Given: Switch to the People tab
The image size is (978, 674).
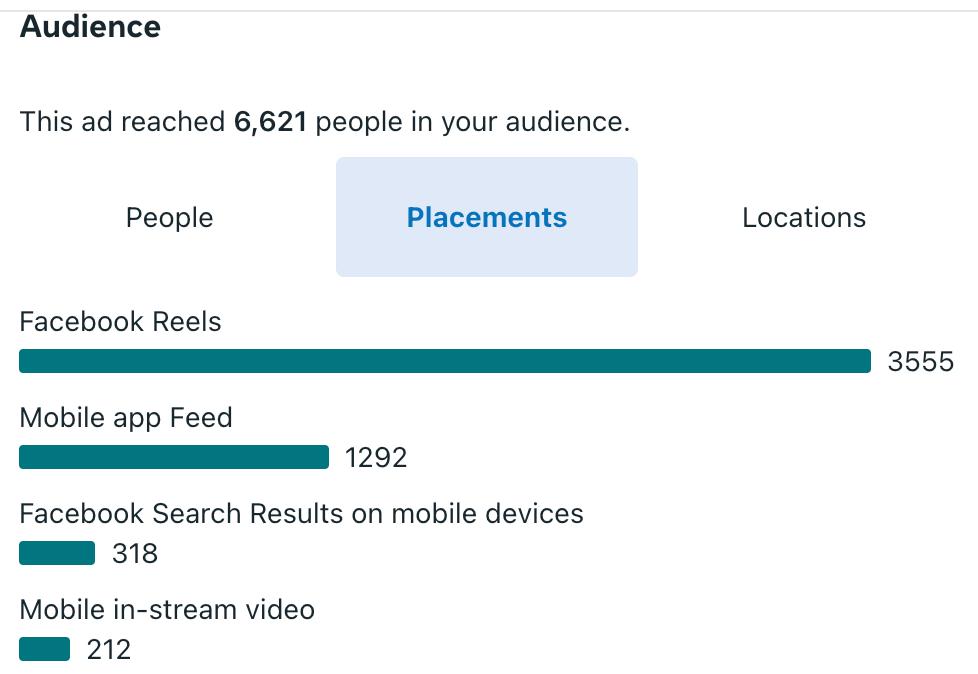Looking at the screenshot, I should point(169,218).
